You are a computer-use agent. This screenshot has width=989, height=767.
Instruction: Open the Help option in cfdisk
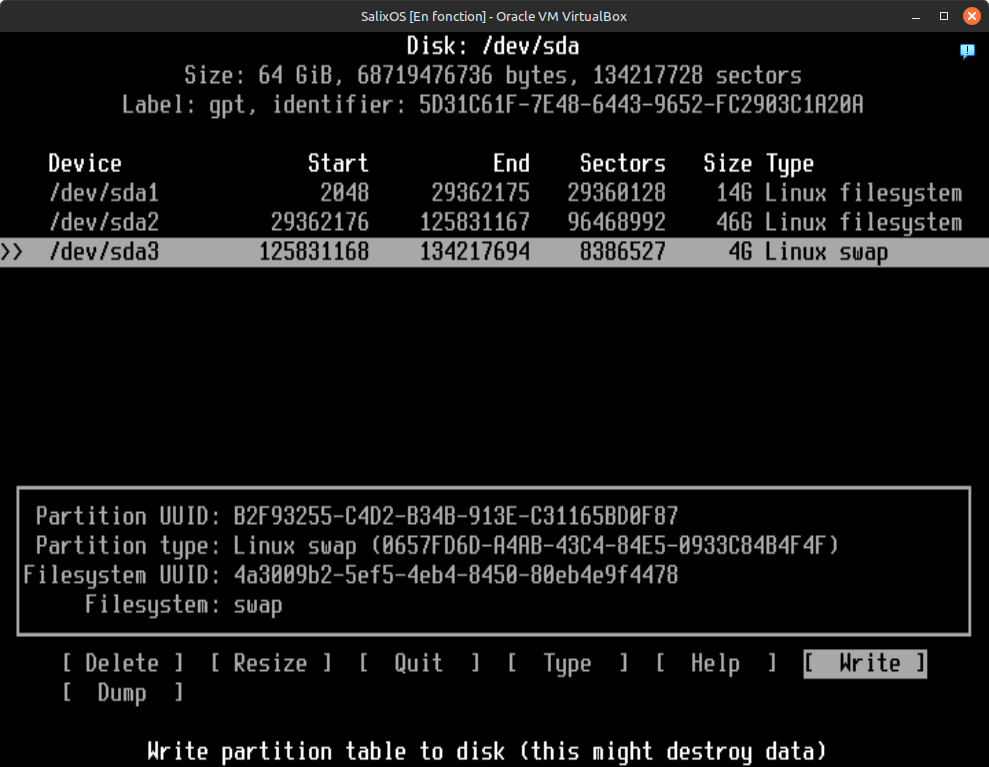click(x=715, y=663)
